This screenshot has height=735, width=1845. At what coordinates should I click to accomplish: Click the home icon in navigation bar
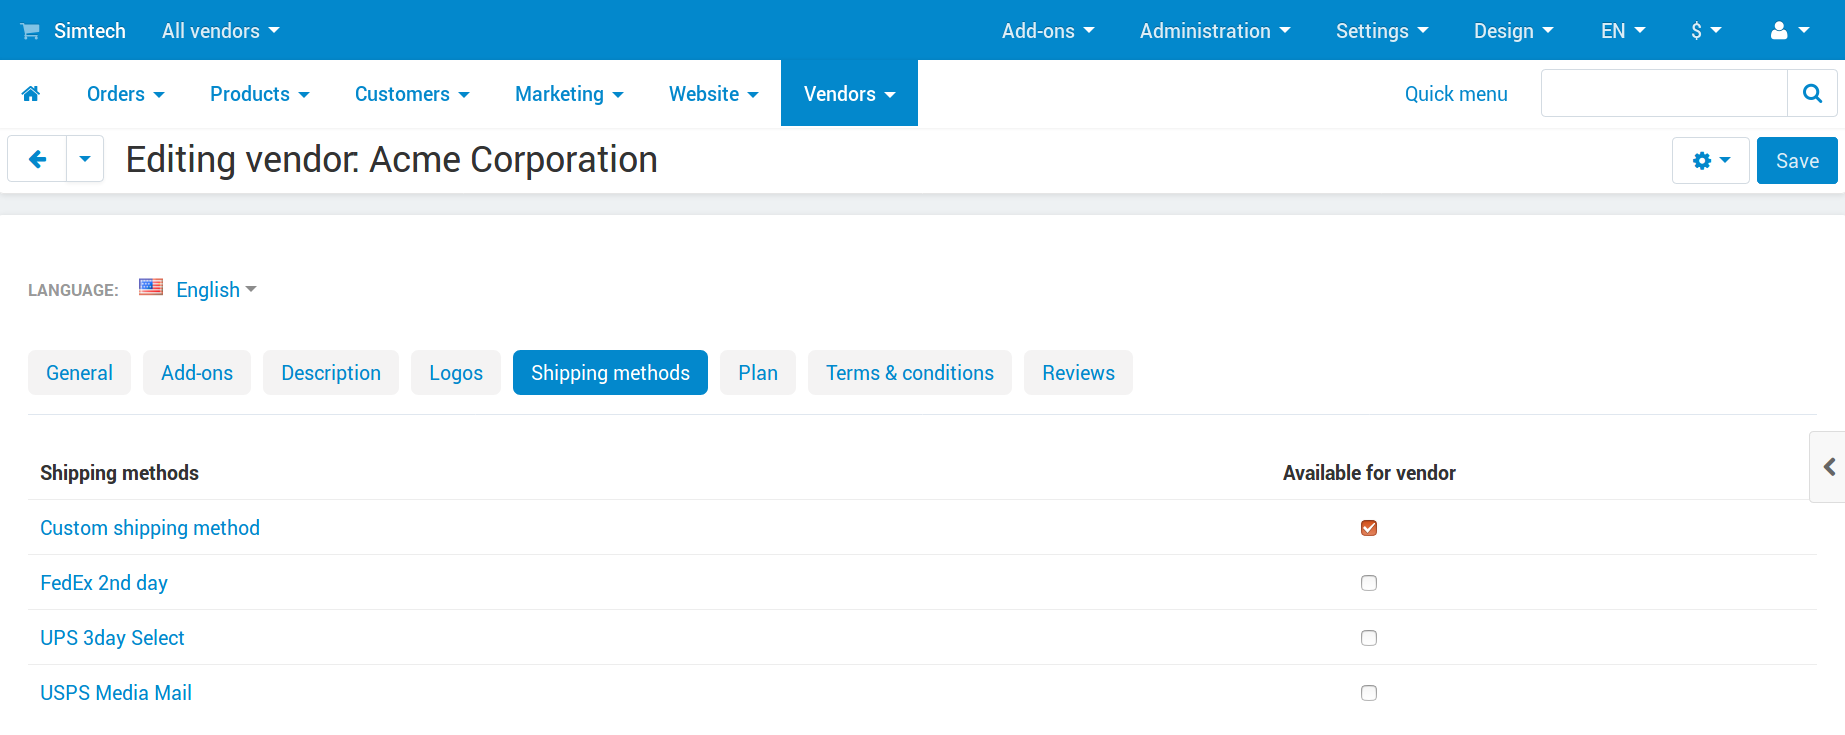(x=31, y=94)
